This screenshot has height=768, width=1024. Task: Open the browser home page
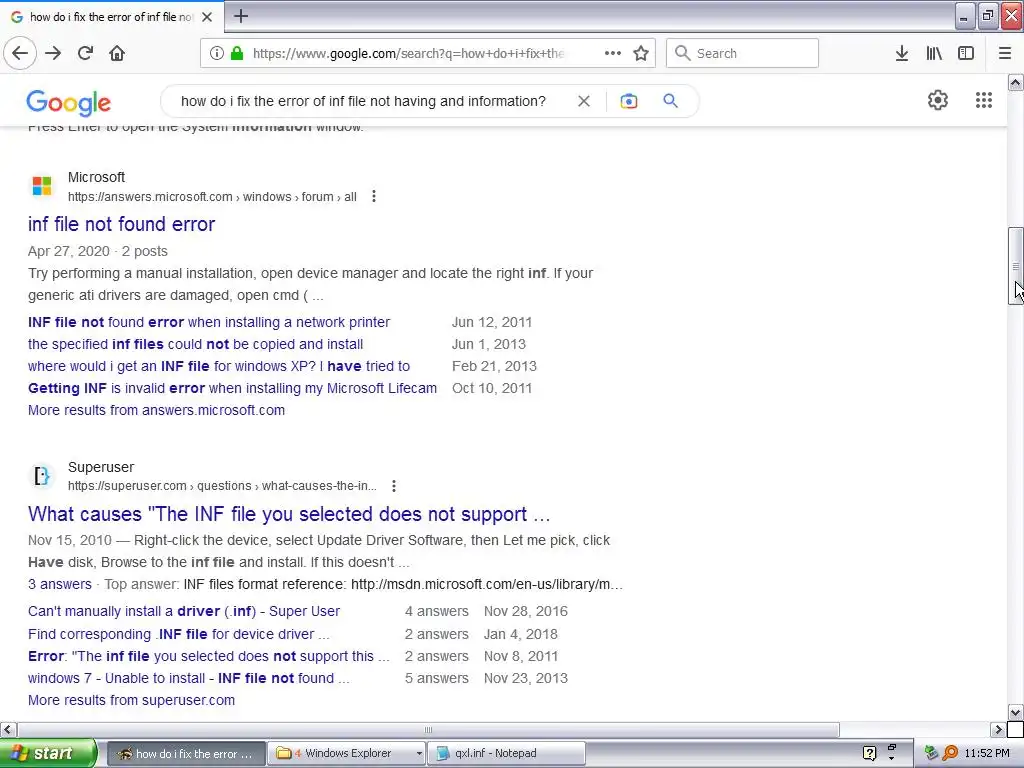coord(117,53)
